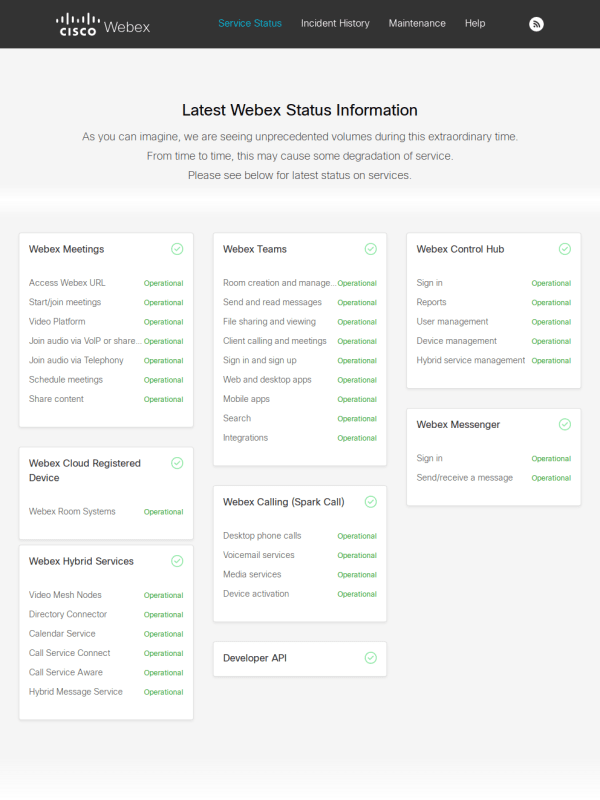The image size is (600, 800).
Task: Click Send and read messages row
Action: point(300,302)
